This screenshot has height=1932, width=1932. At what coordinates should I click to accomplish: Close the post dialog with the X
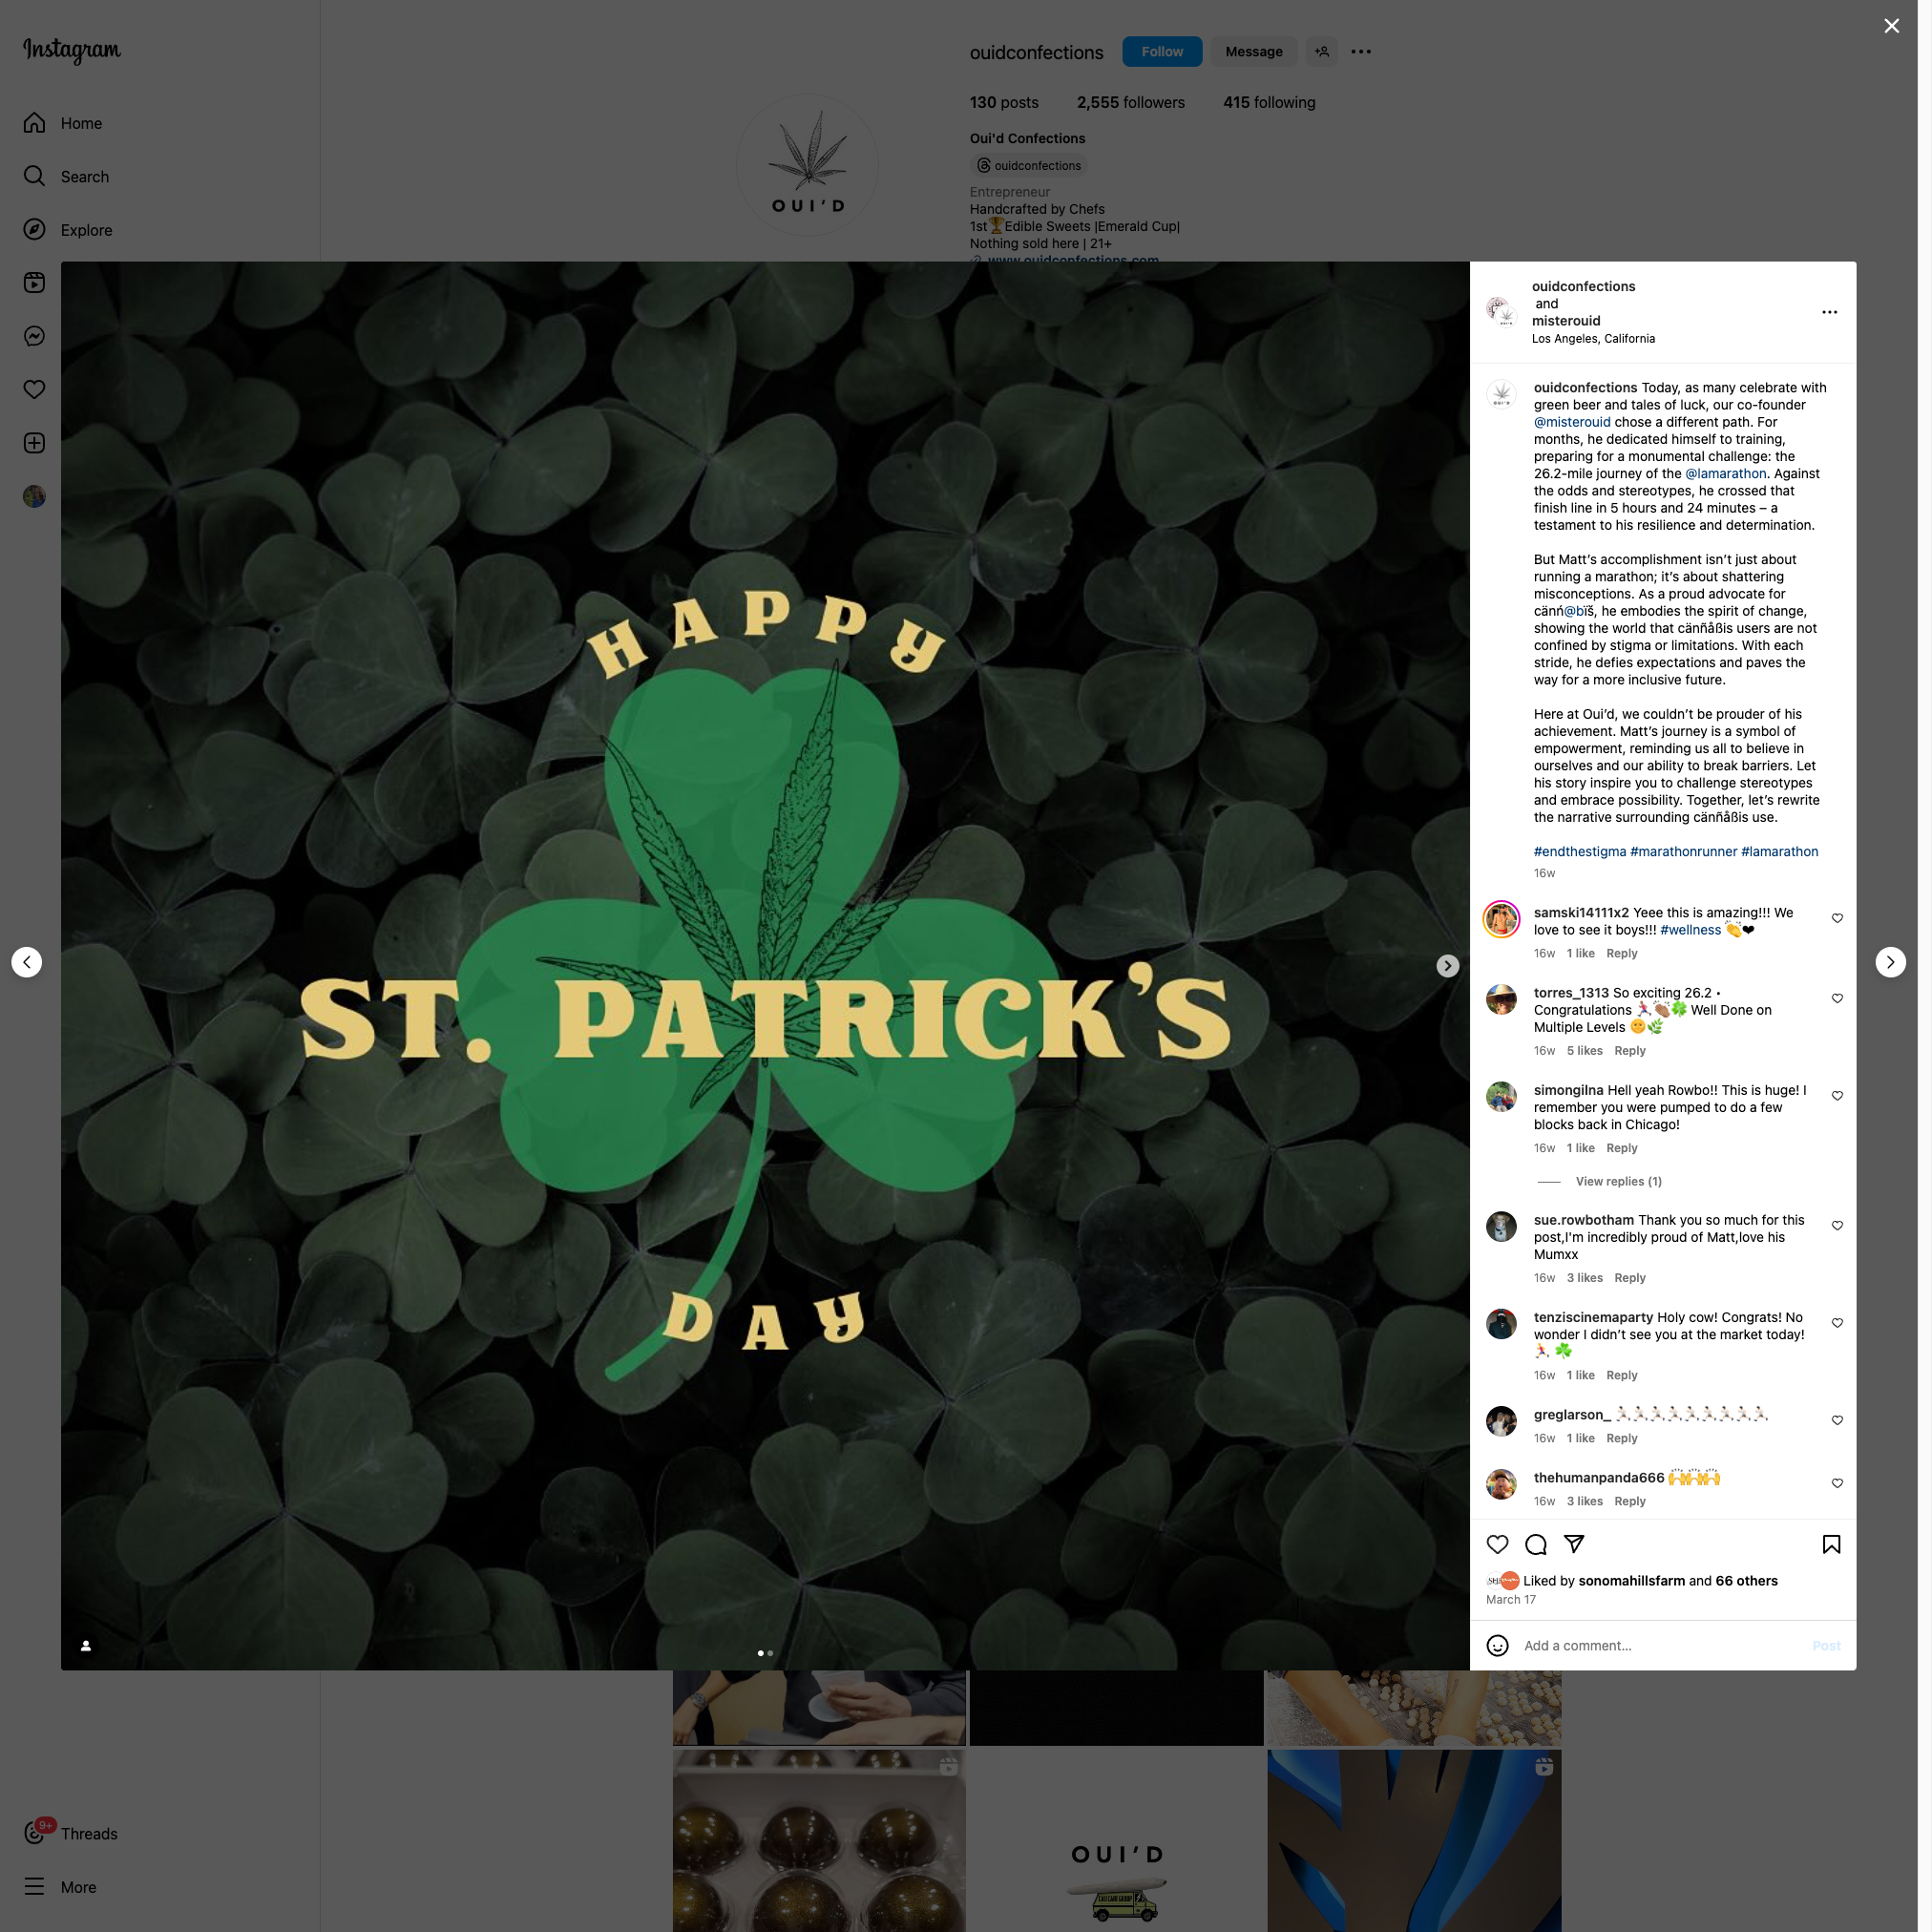1891,26
